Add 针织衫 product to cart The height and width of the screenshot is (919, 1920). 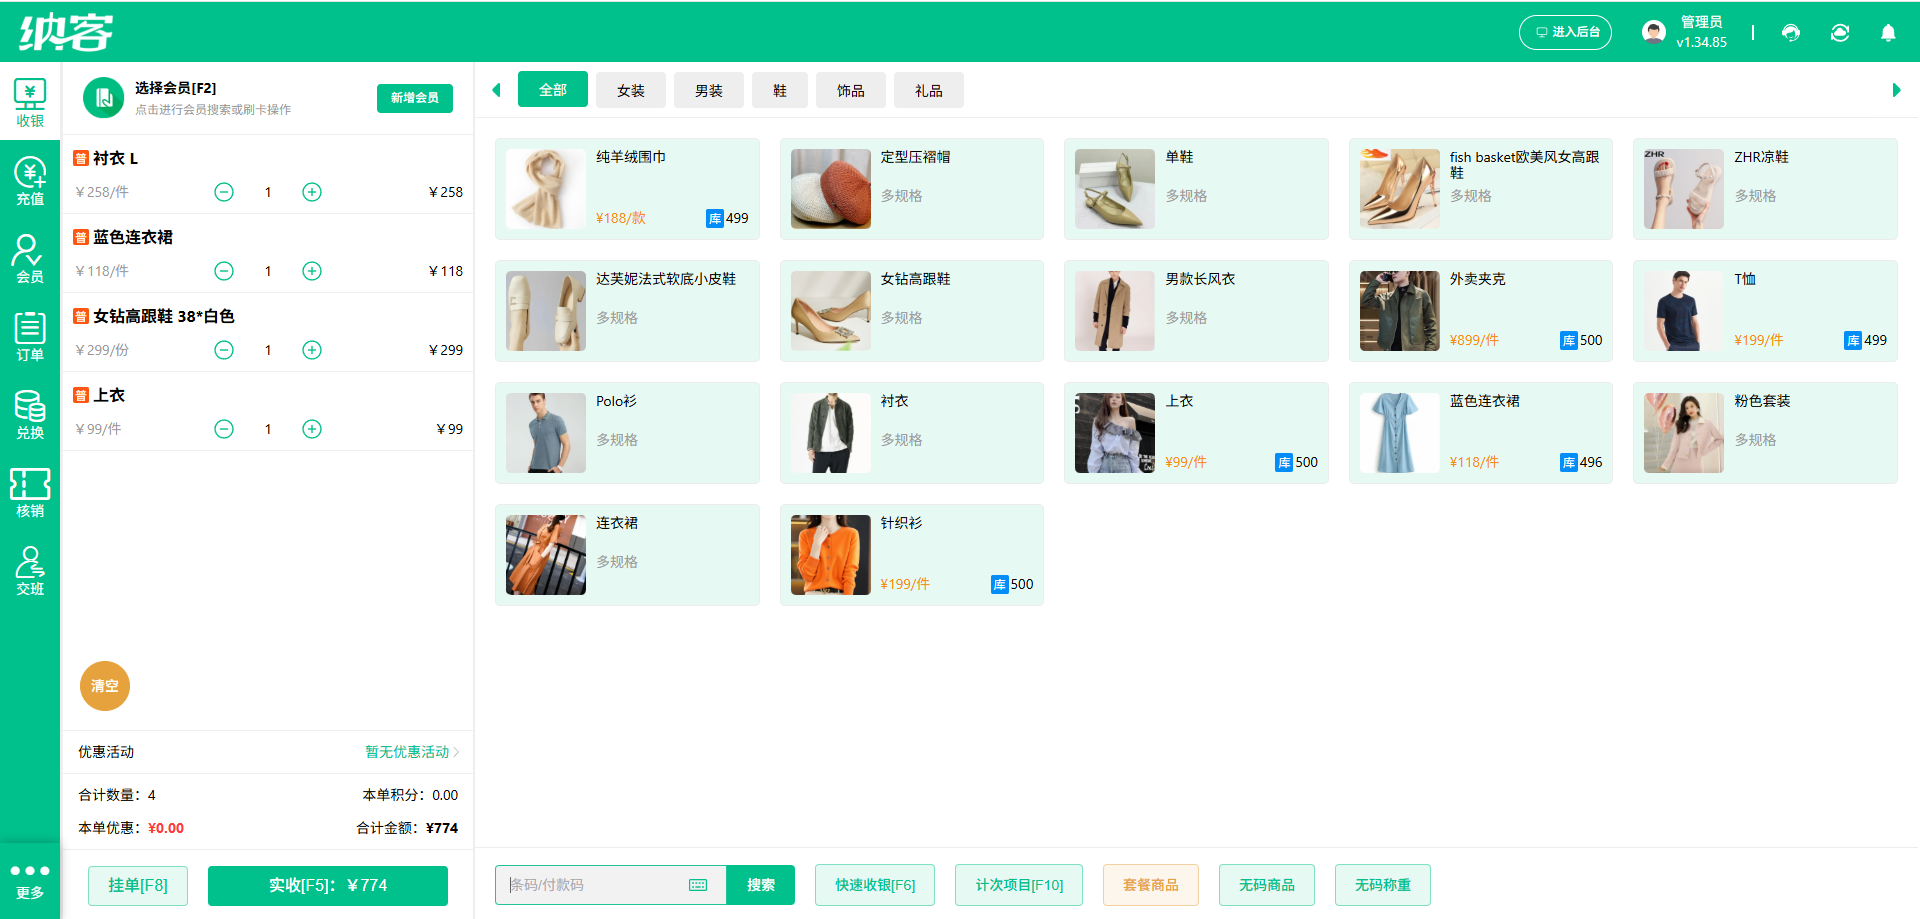[x=912, y=555]
